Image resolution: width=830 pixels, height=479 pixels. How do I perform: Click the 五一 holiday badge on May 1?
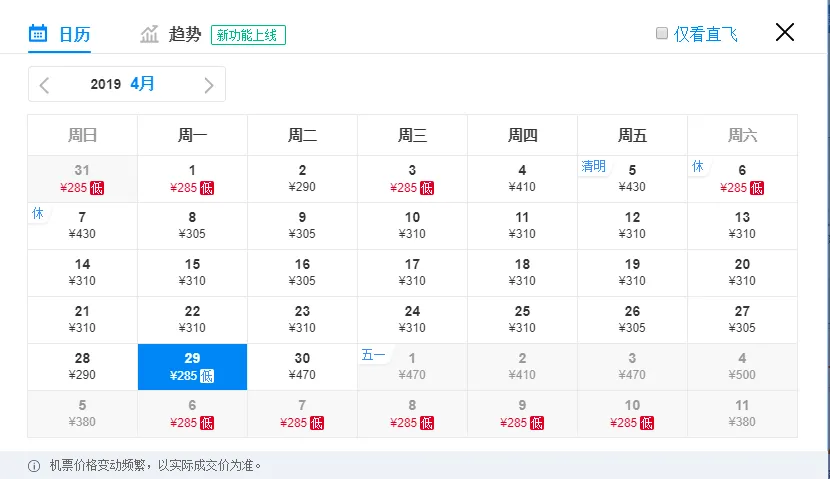pyautogui.click(x=373, y=354)
